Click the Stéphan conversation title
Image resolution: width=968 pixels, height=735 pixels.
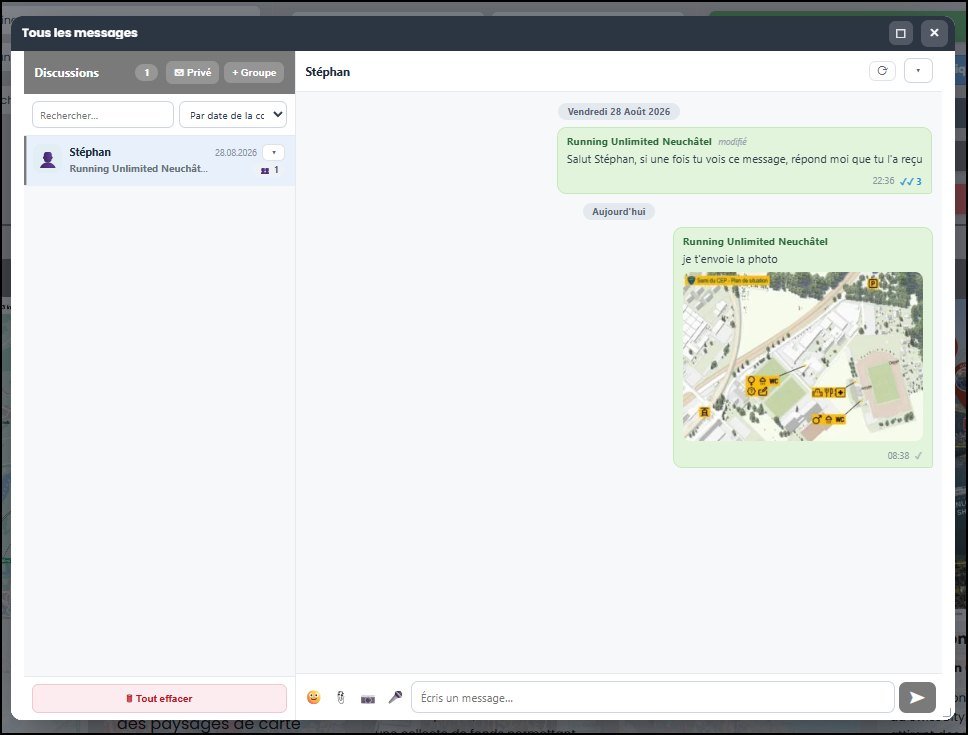tap(327, 72)
